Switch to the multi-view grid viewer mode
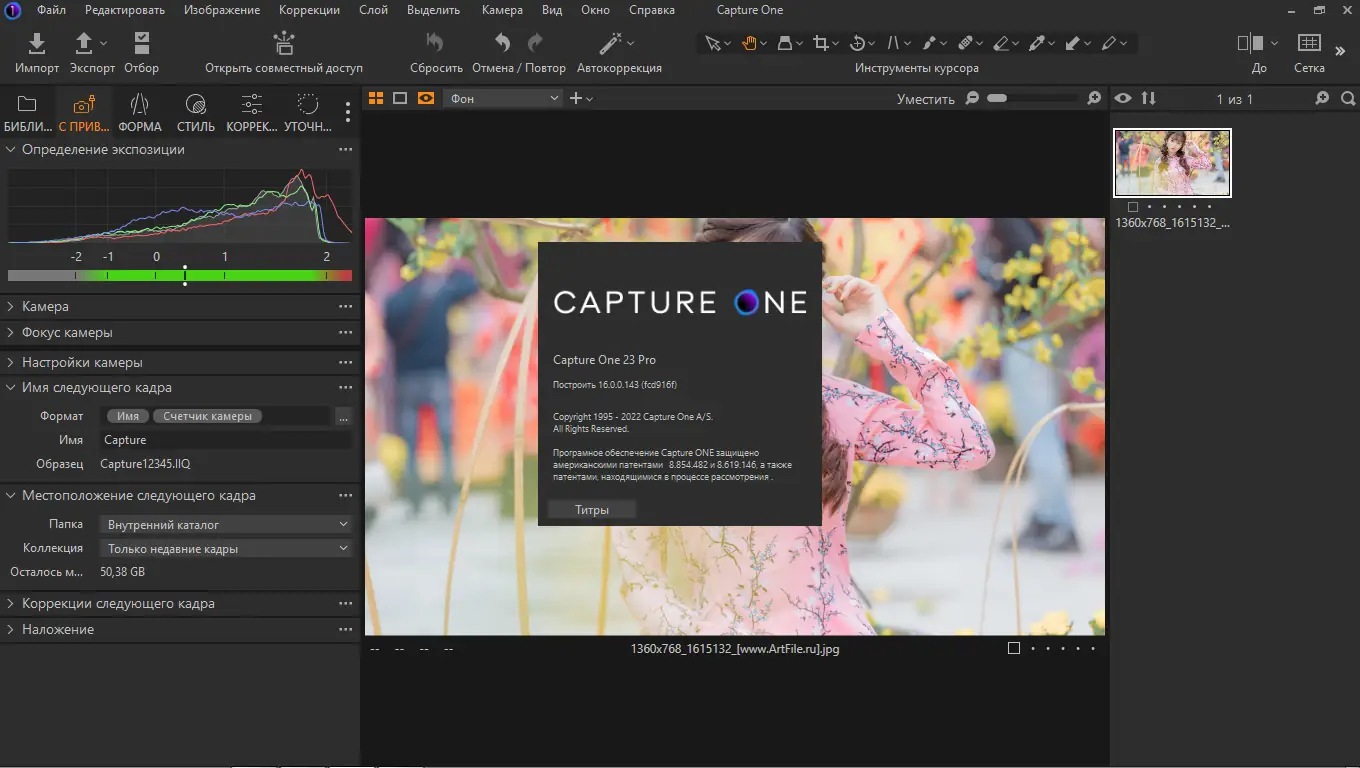 coord(376,98)
